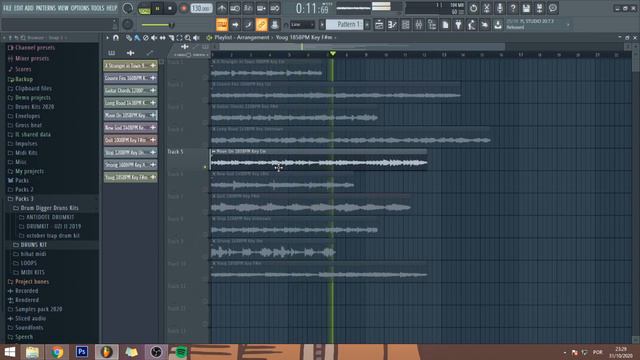
Task: Open the PATTERNS menu
Action: 46,8
